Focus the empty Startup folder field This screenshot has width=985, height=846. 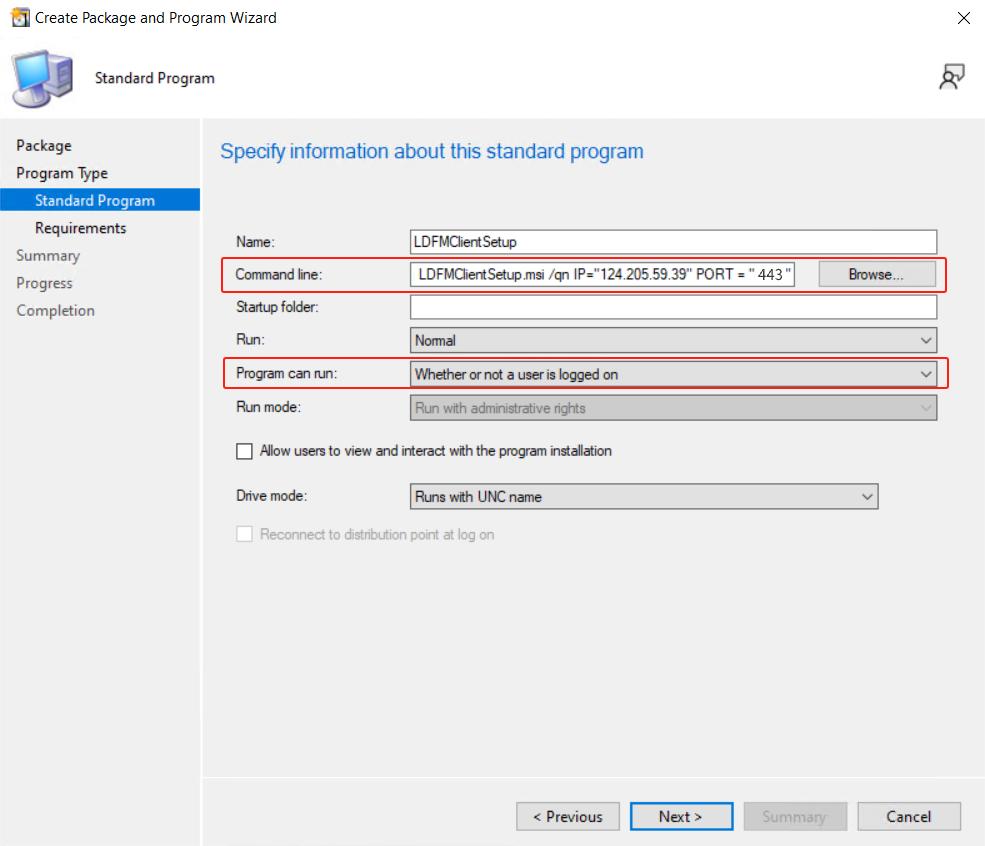(x=673, y=307)
